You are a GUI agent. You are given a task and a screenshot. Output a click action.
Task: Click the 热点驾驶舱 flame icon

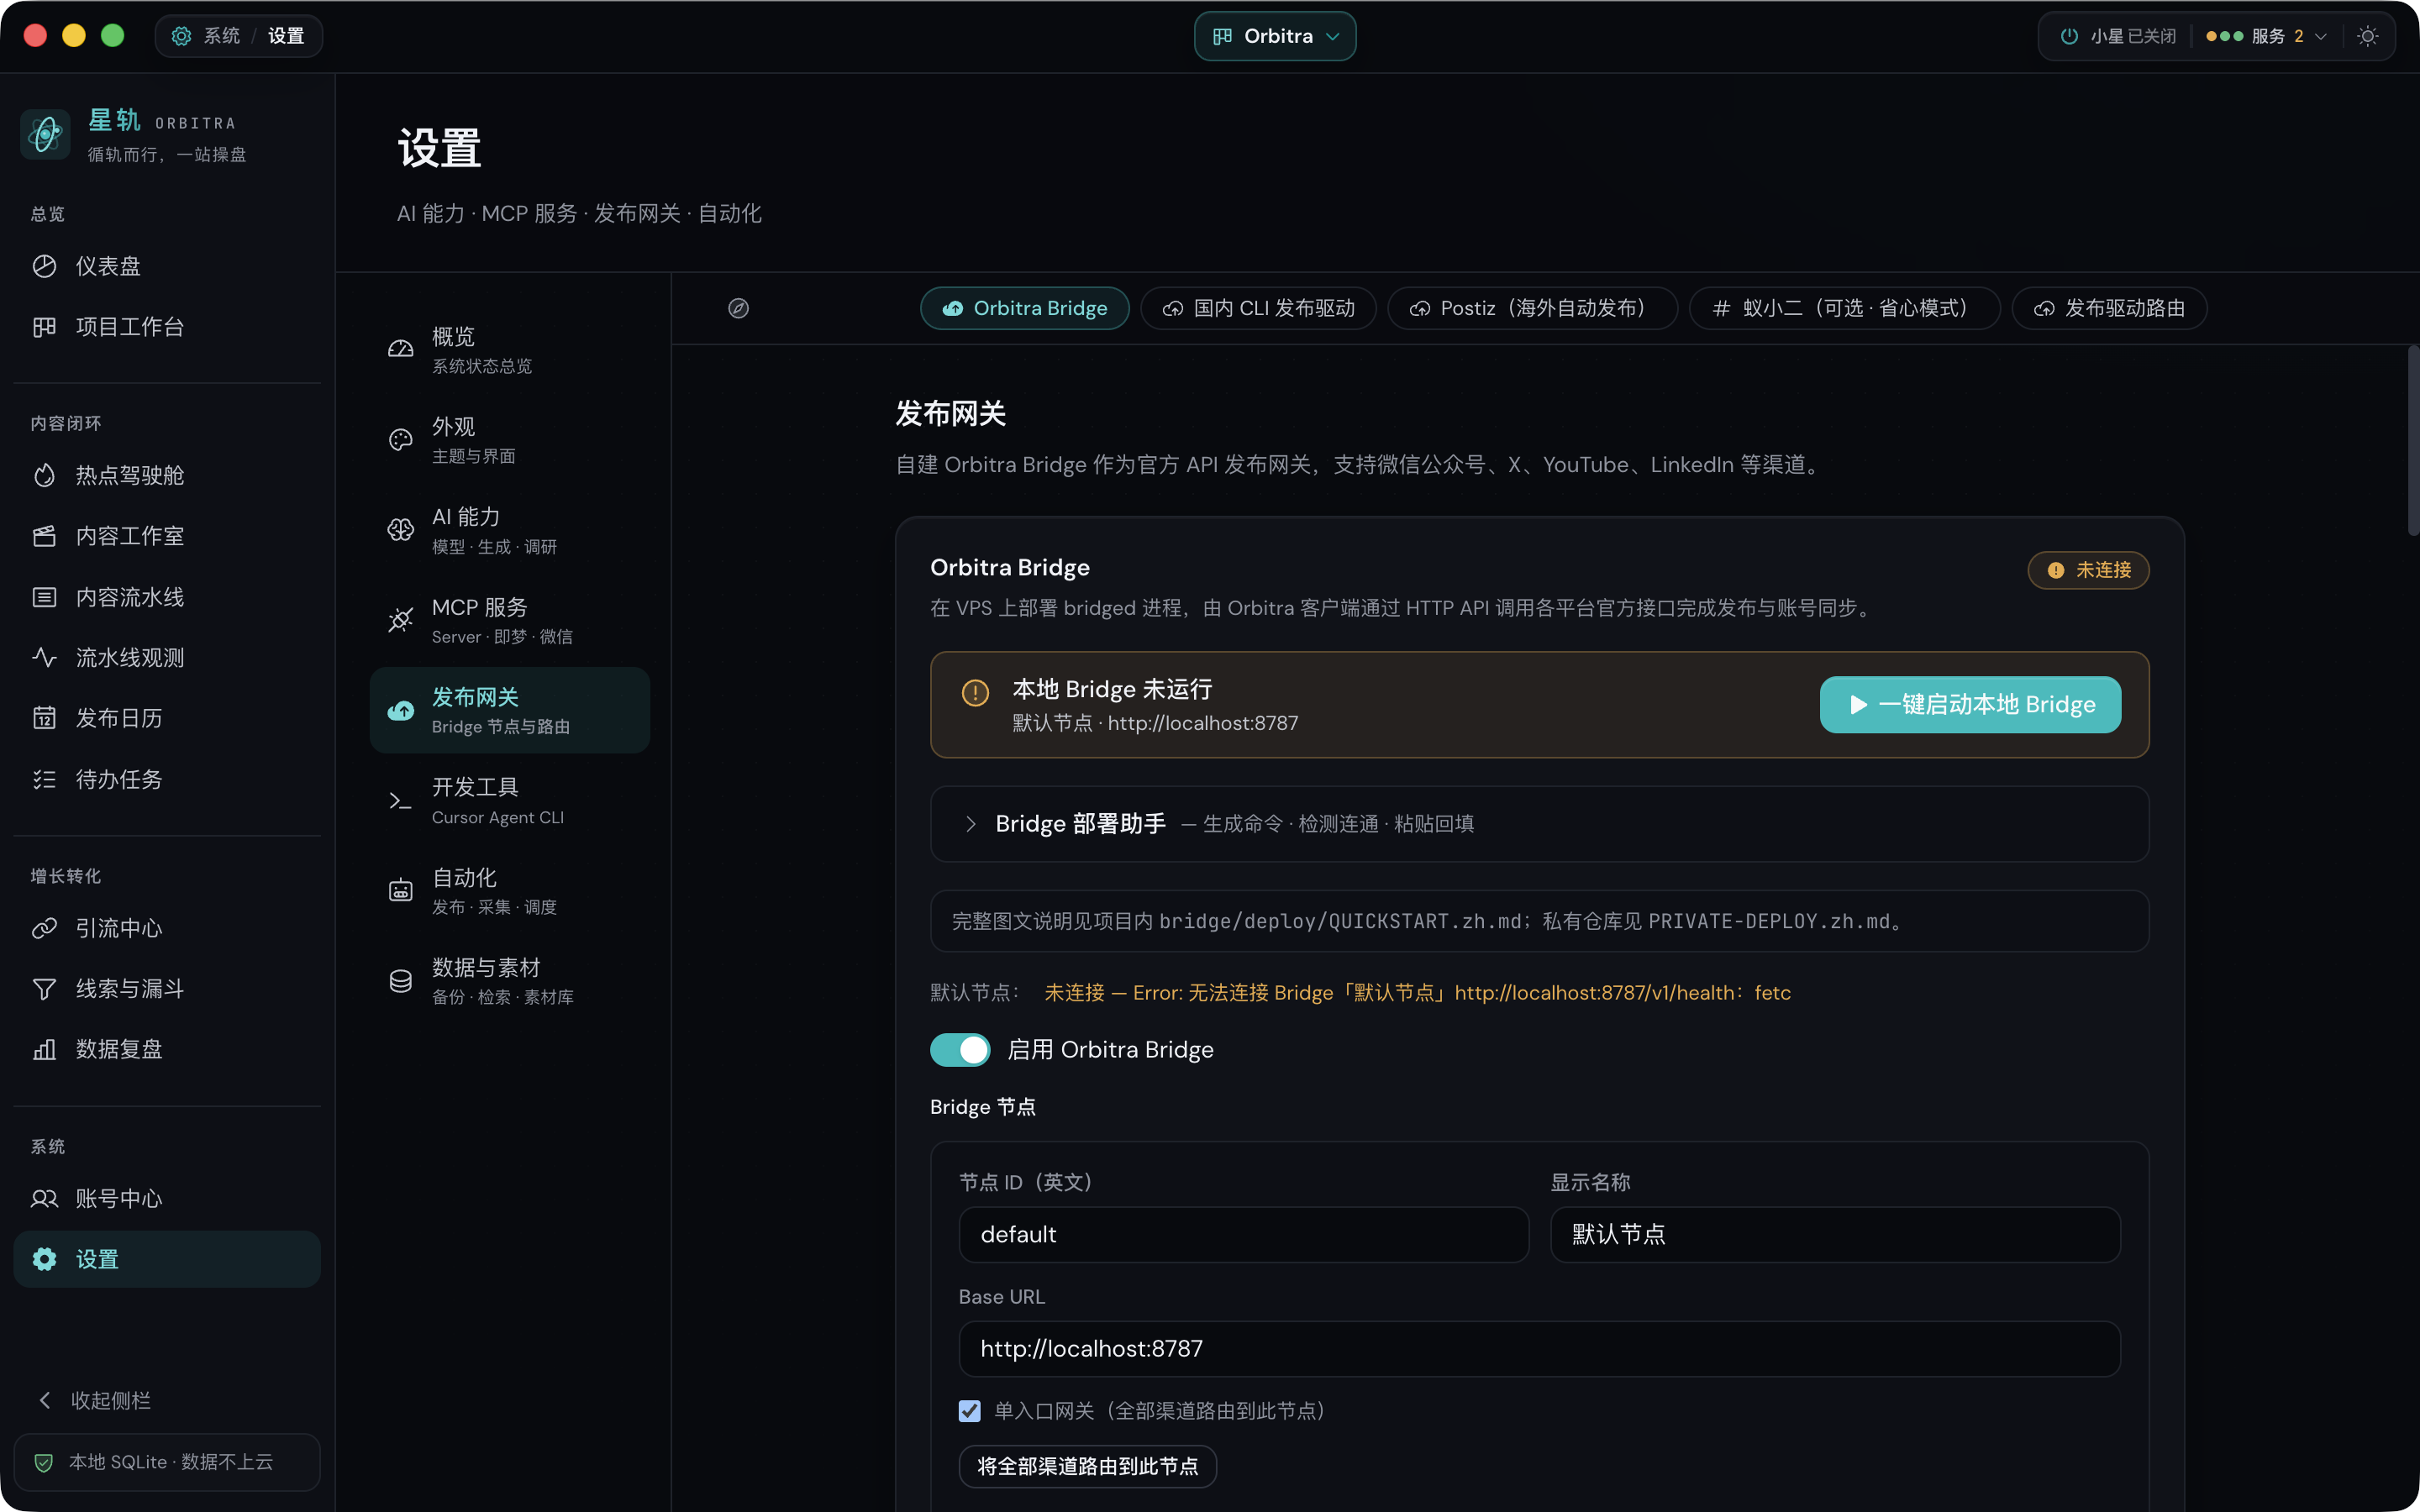pyautogui.click(x=44, y=475)
